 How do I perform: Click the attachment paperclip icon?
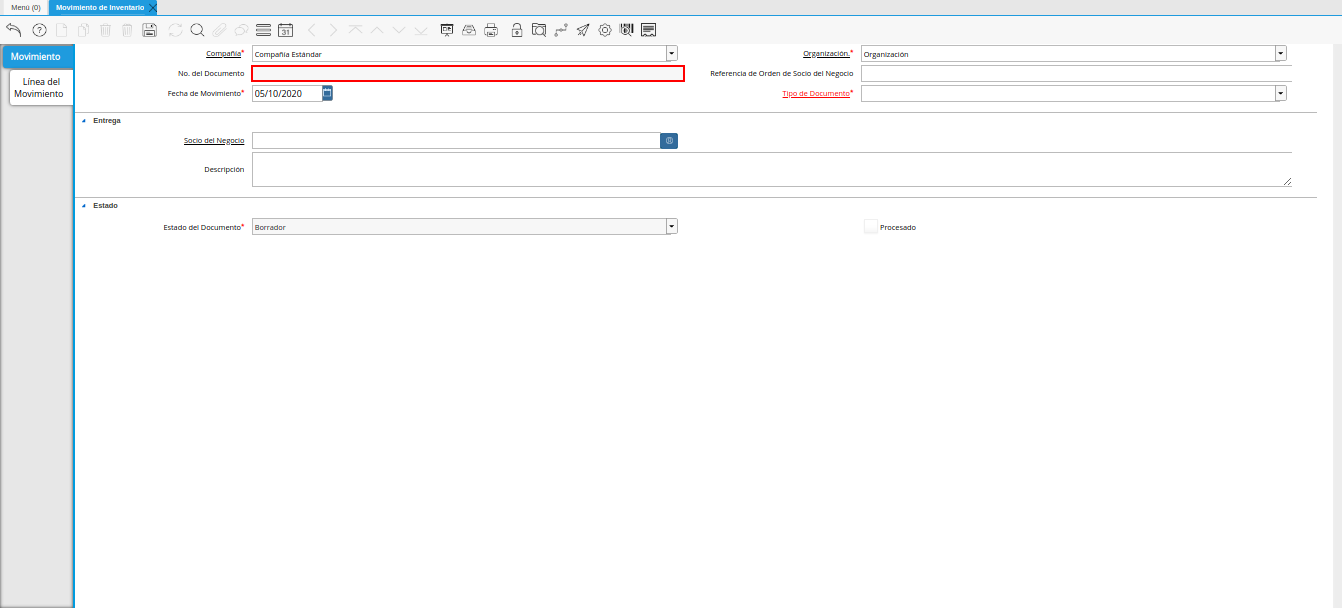pyautogui.click(x=219, y=30)
